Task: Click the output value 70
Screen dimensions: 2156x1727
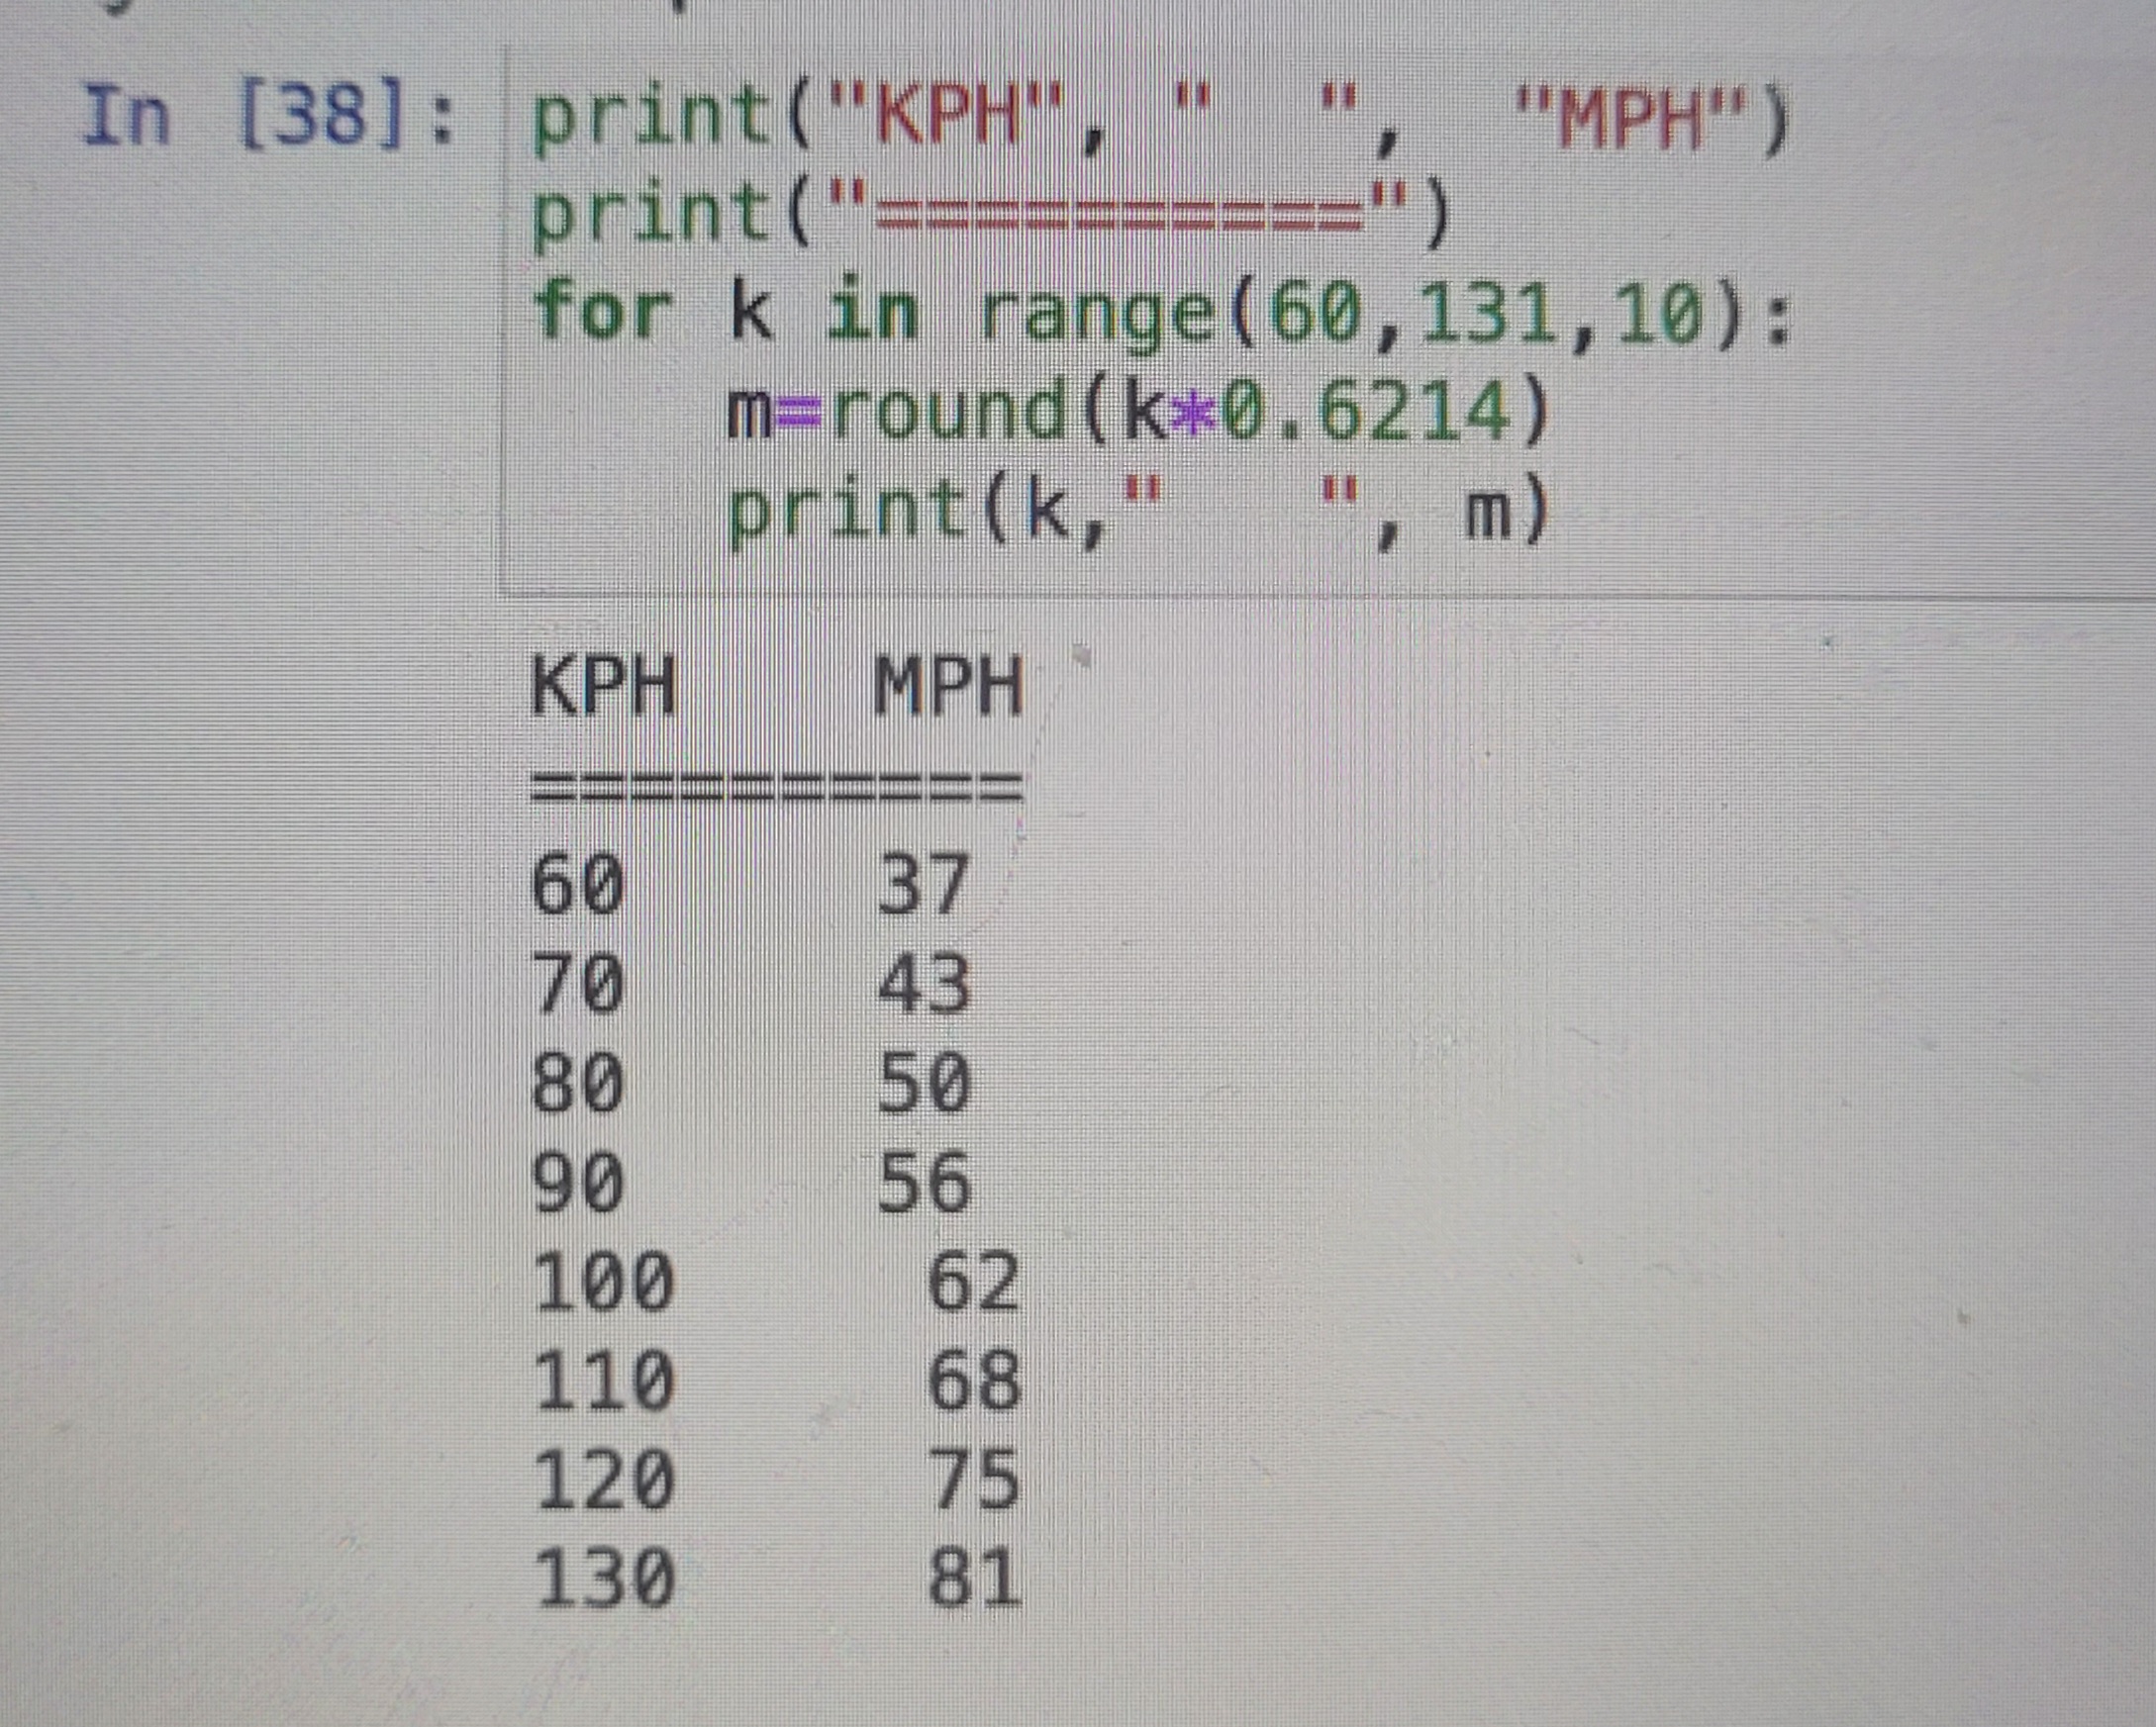Action: (x=579, y=984)
